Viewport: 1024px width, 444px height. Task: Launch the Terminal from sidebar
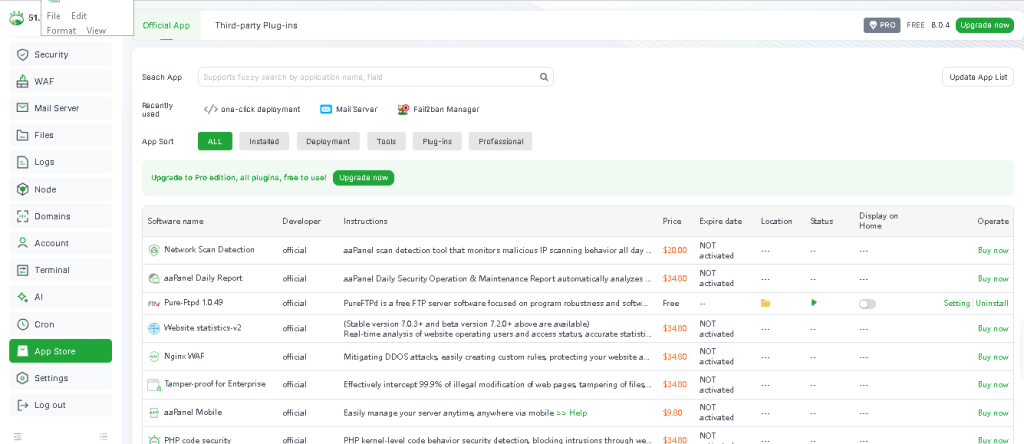pyautogui.click(x=60, y=270)
